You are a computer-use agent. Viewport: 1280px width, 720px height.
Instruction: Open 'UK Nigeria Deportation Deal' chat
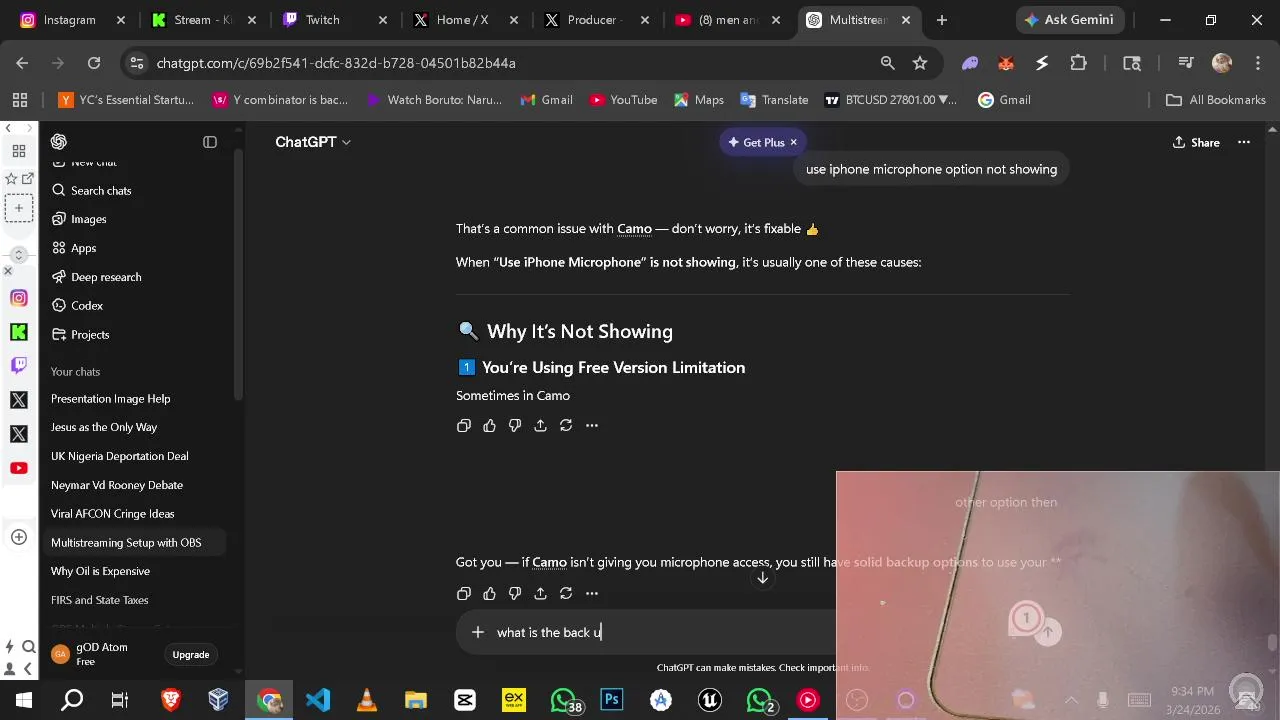pos(120,456)
